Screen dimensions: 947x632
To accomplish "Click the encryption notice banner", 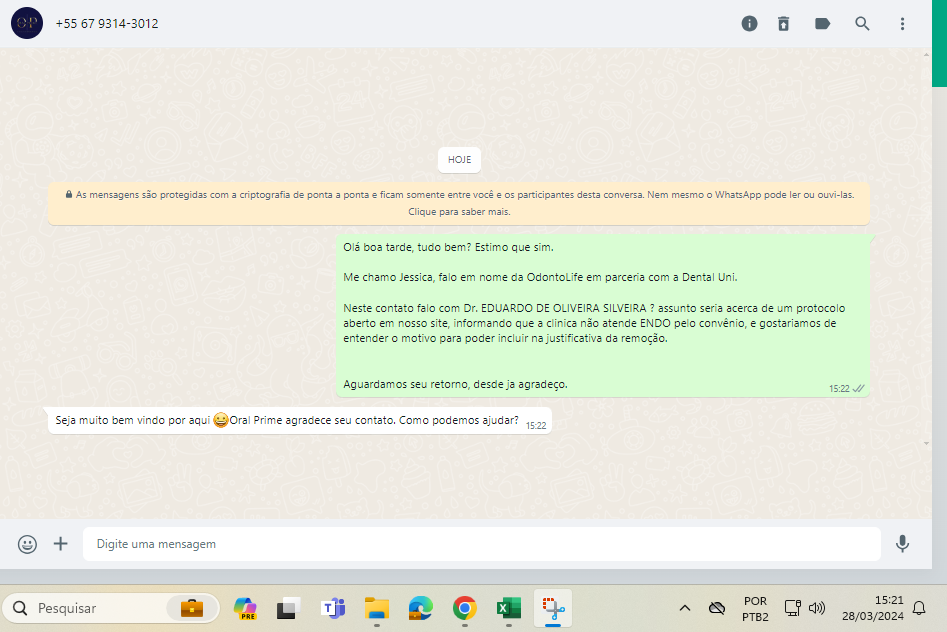I will click(x=459, y=203).
